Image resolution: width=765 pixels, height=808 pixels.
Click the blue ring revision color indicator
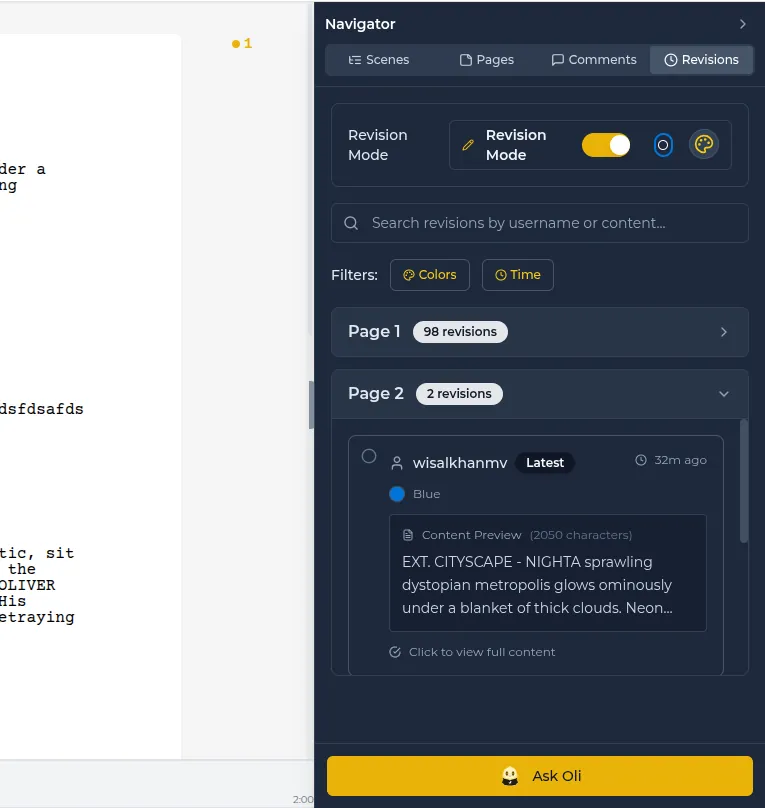[x=663, y=145]
